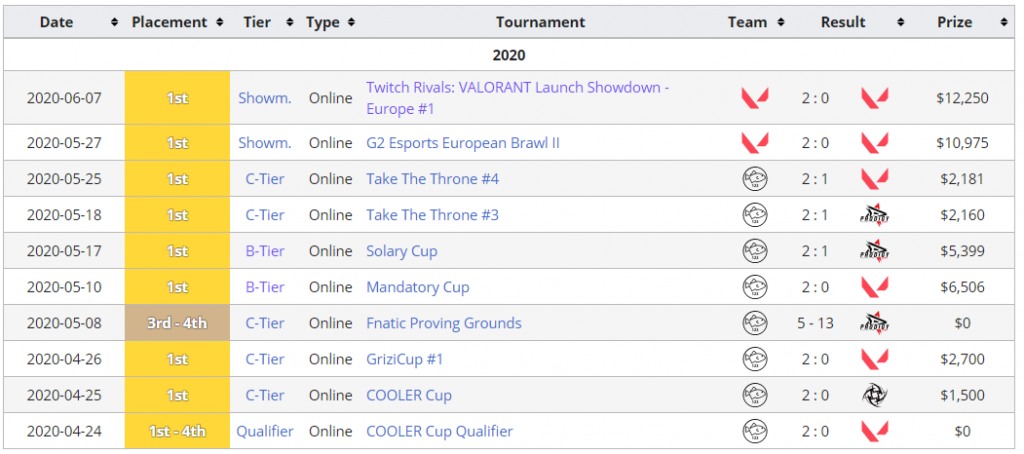
Task: Click the Valorant team logo in Twitch Rivals row
Action: pos(754,98)
